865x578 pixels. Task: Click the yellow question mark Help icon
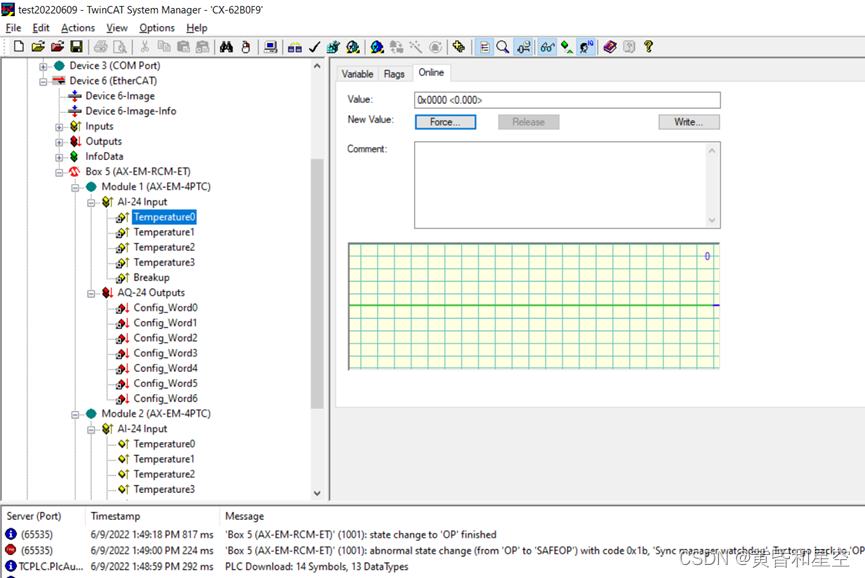[x=649, y=47]
